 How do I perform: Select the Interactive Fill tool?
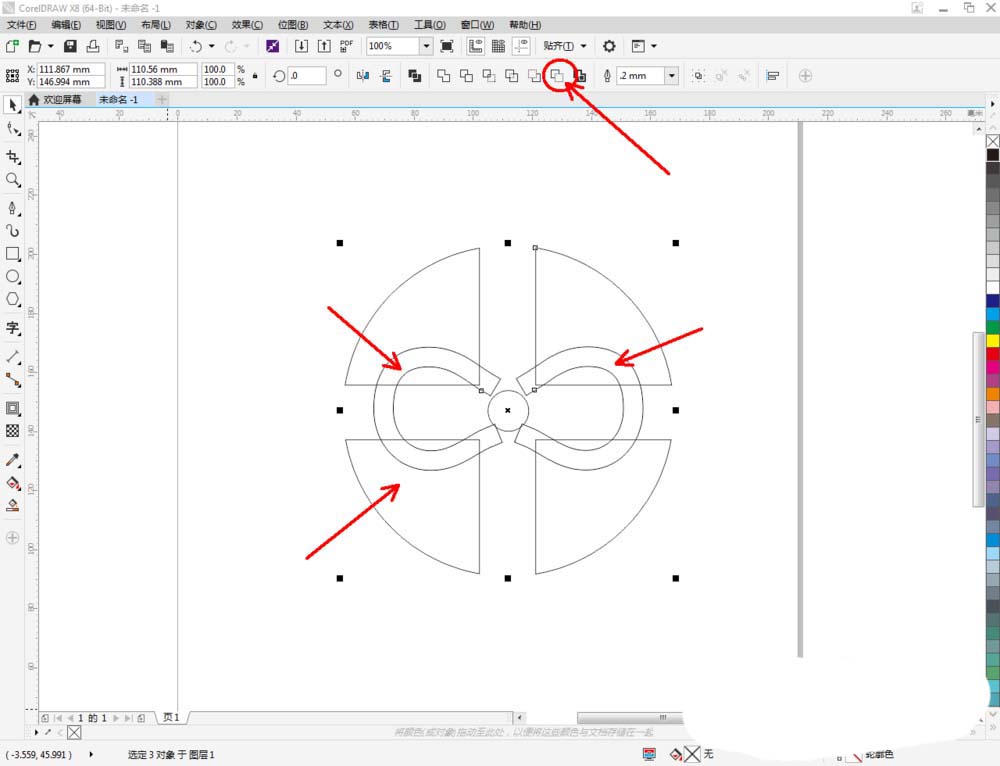12,483
